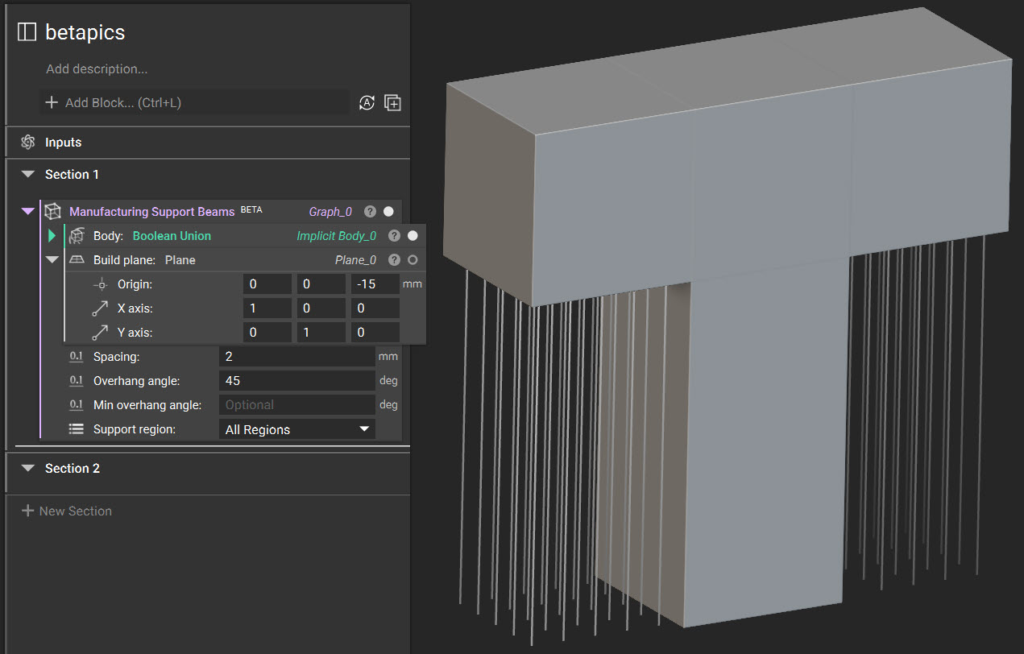Select the Section 2 header label
Viewport: 1024px width, 654px height.
pyautogui.click(x=72, y=468)
